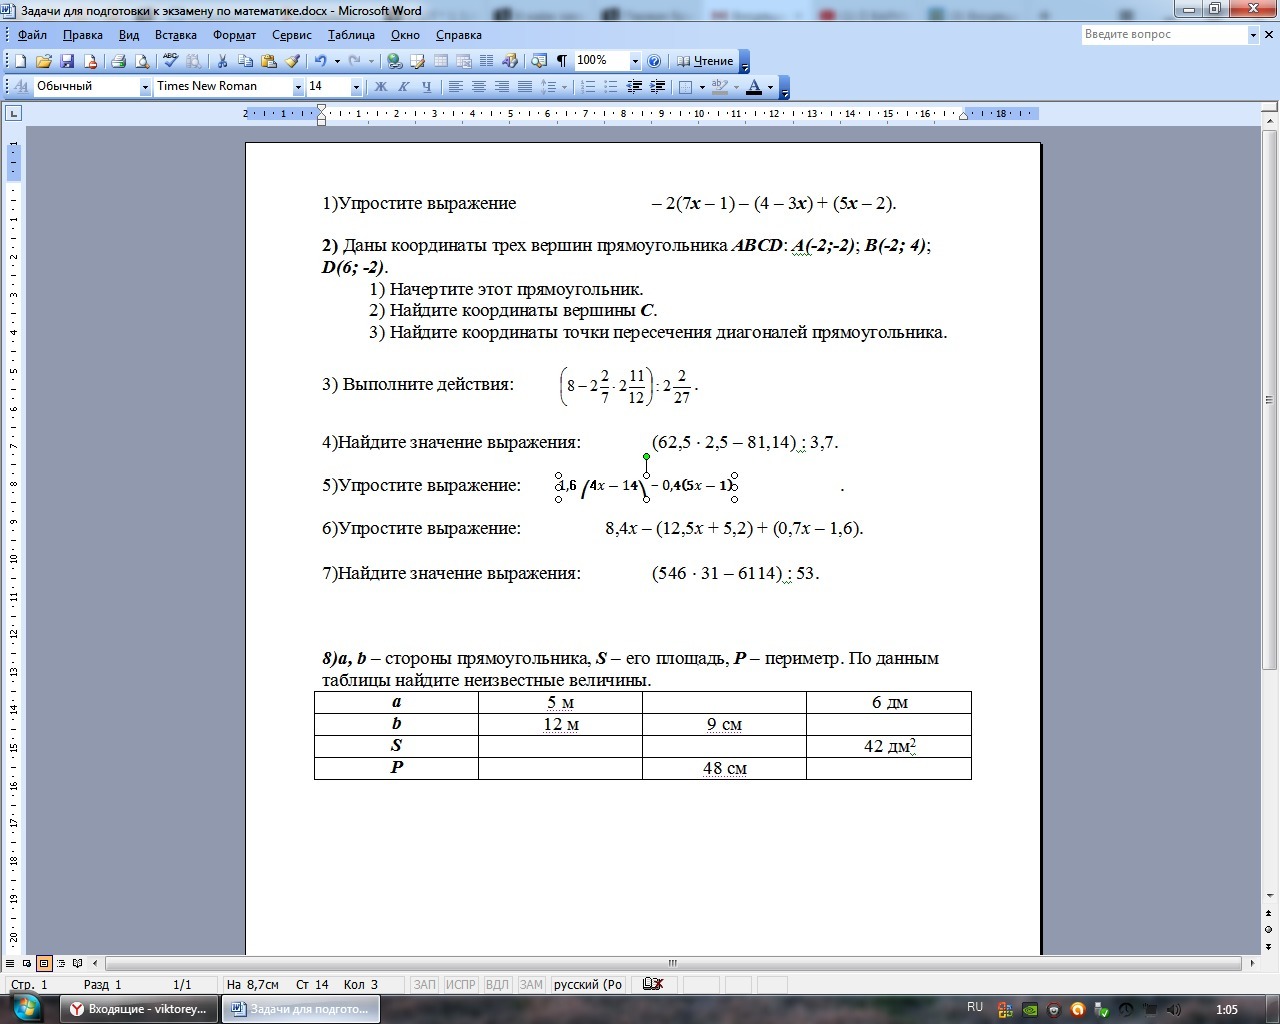1280x1024 pixels.
Task: Open Microsoft Word Help
Action: click(x=655, y=61)
